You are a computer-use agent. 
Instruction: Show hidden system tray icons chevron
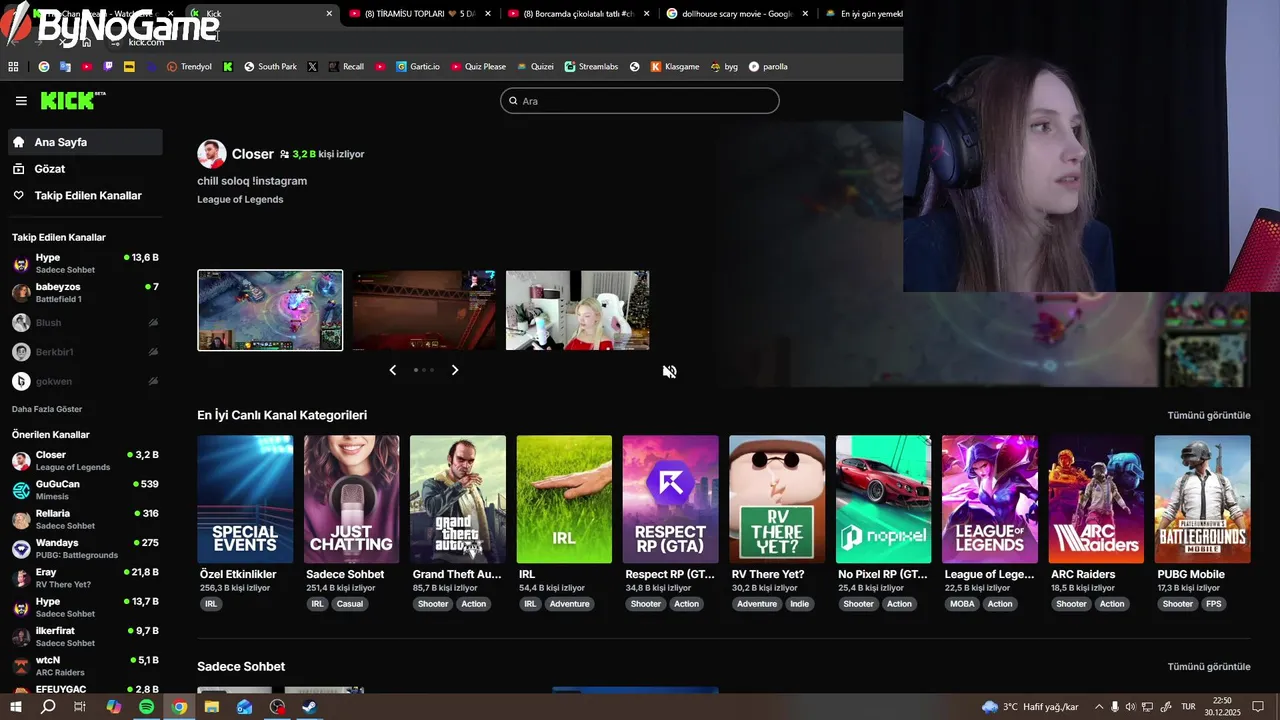point(1099,707)
